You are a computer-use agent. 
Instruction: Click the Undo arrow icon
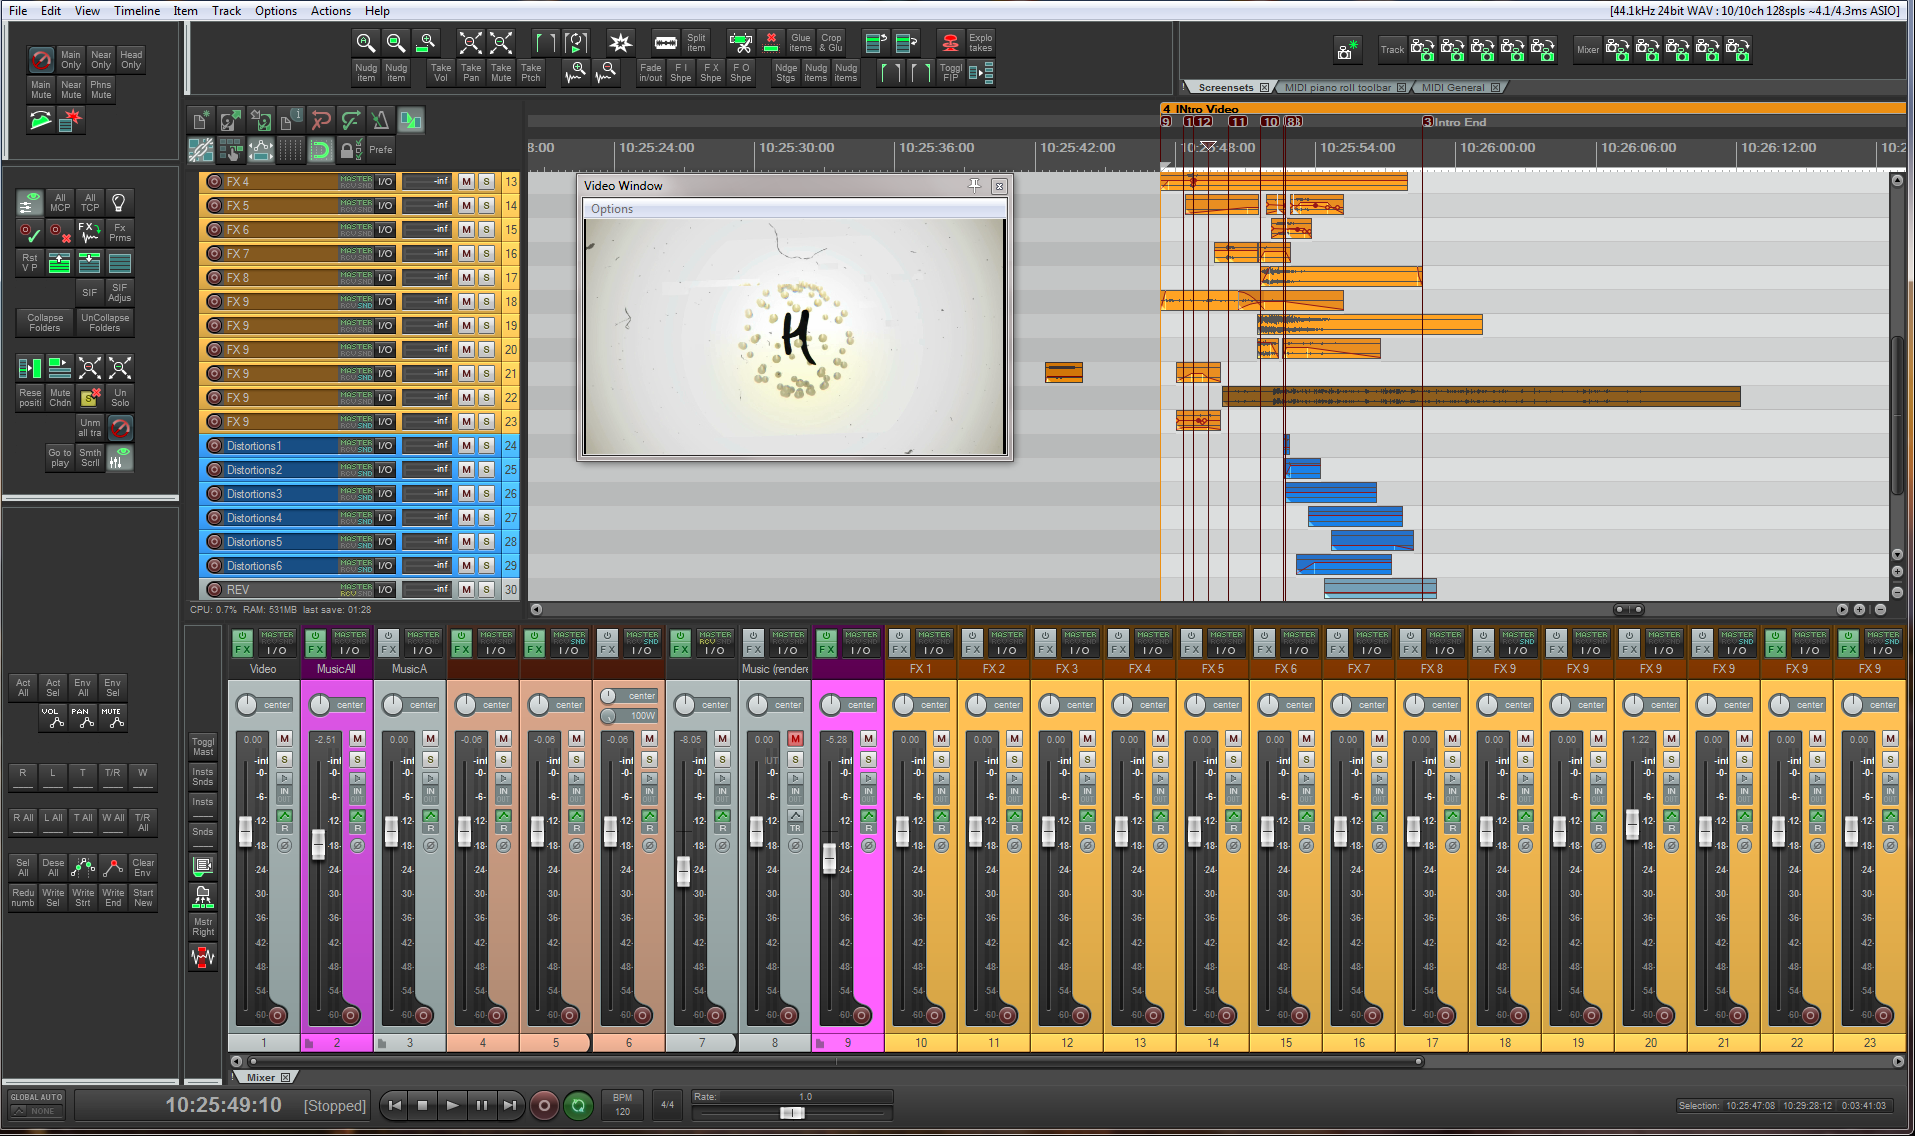pyautogui.click(x=321, y=120)
